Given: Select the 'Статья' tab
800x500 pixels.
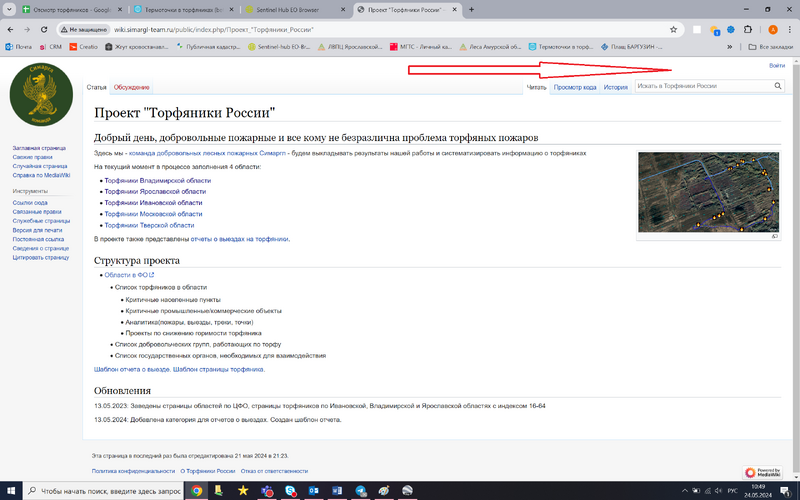Looking at the screenshot, I should 96,87.
